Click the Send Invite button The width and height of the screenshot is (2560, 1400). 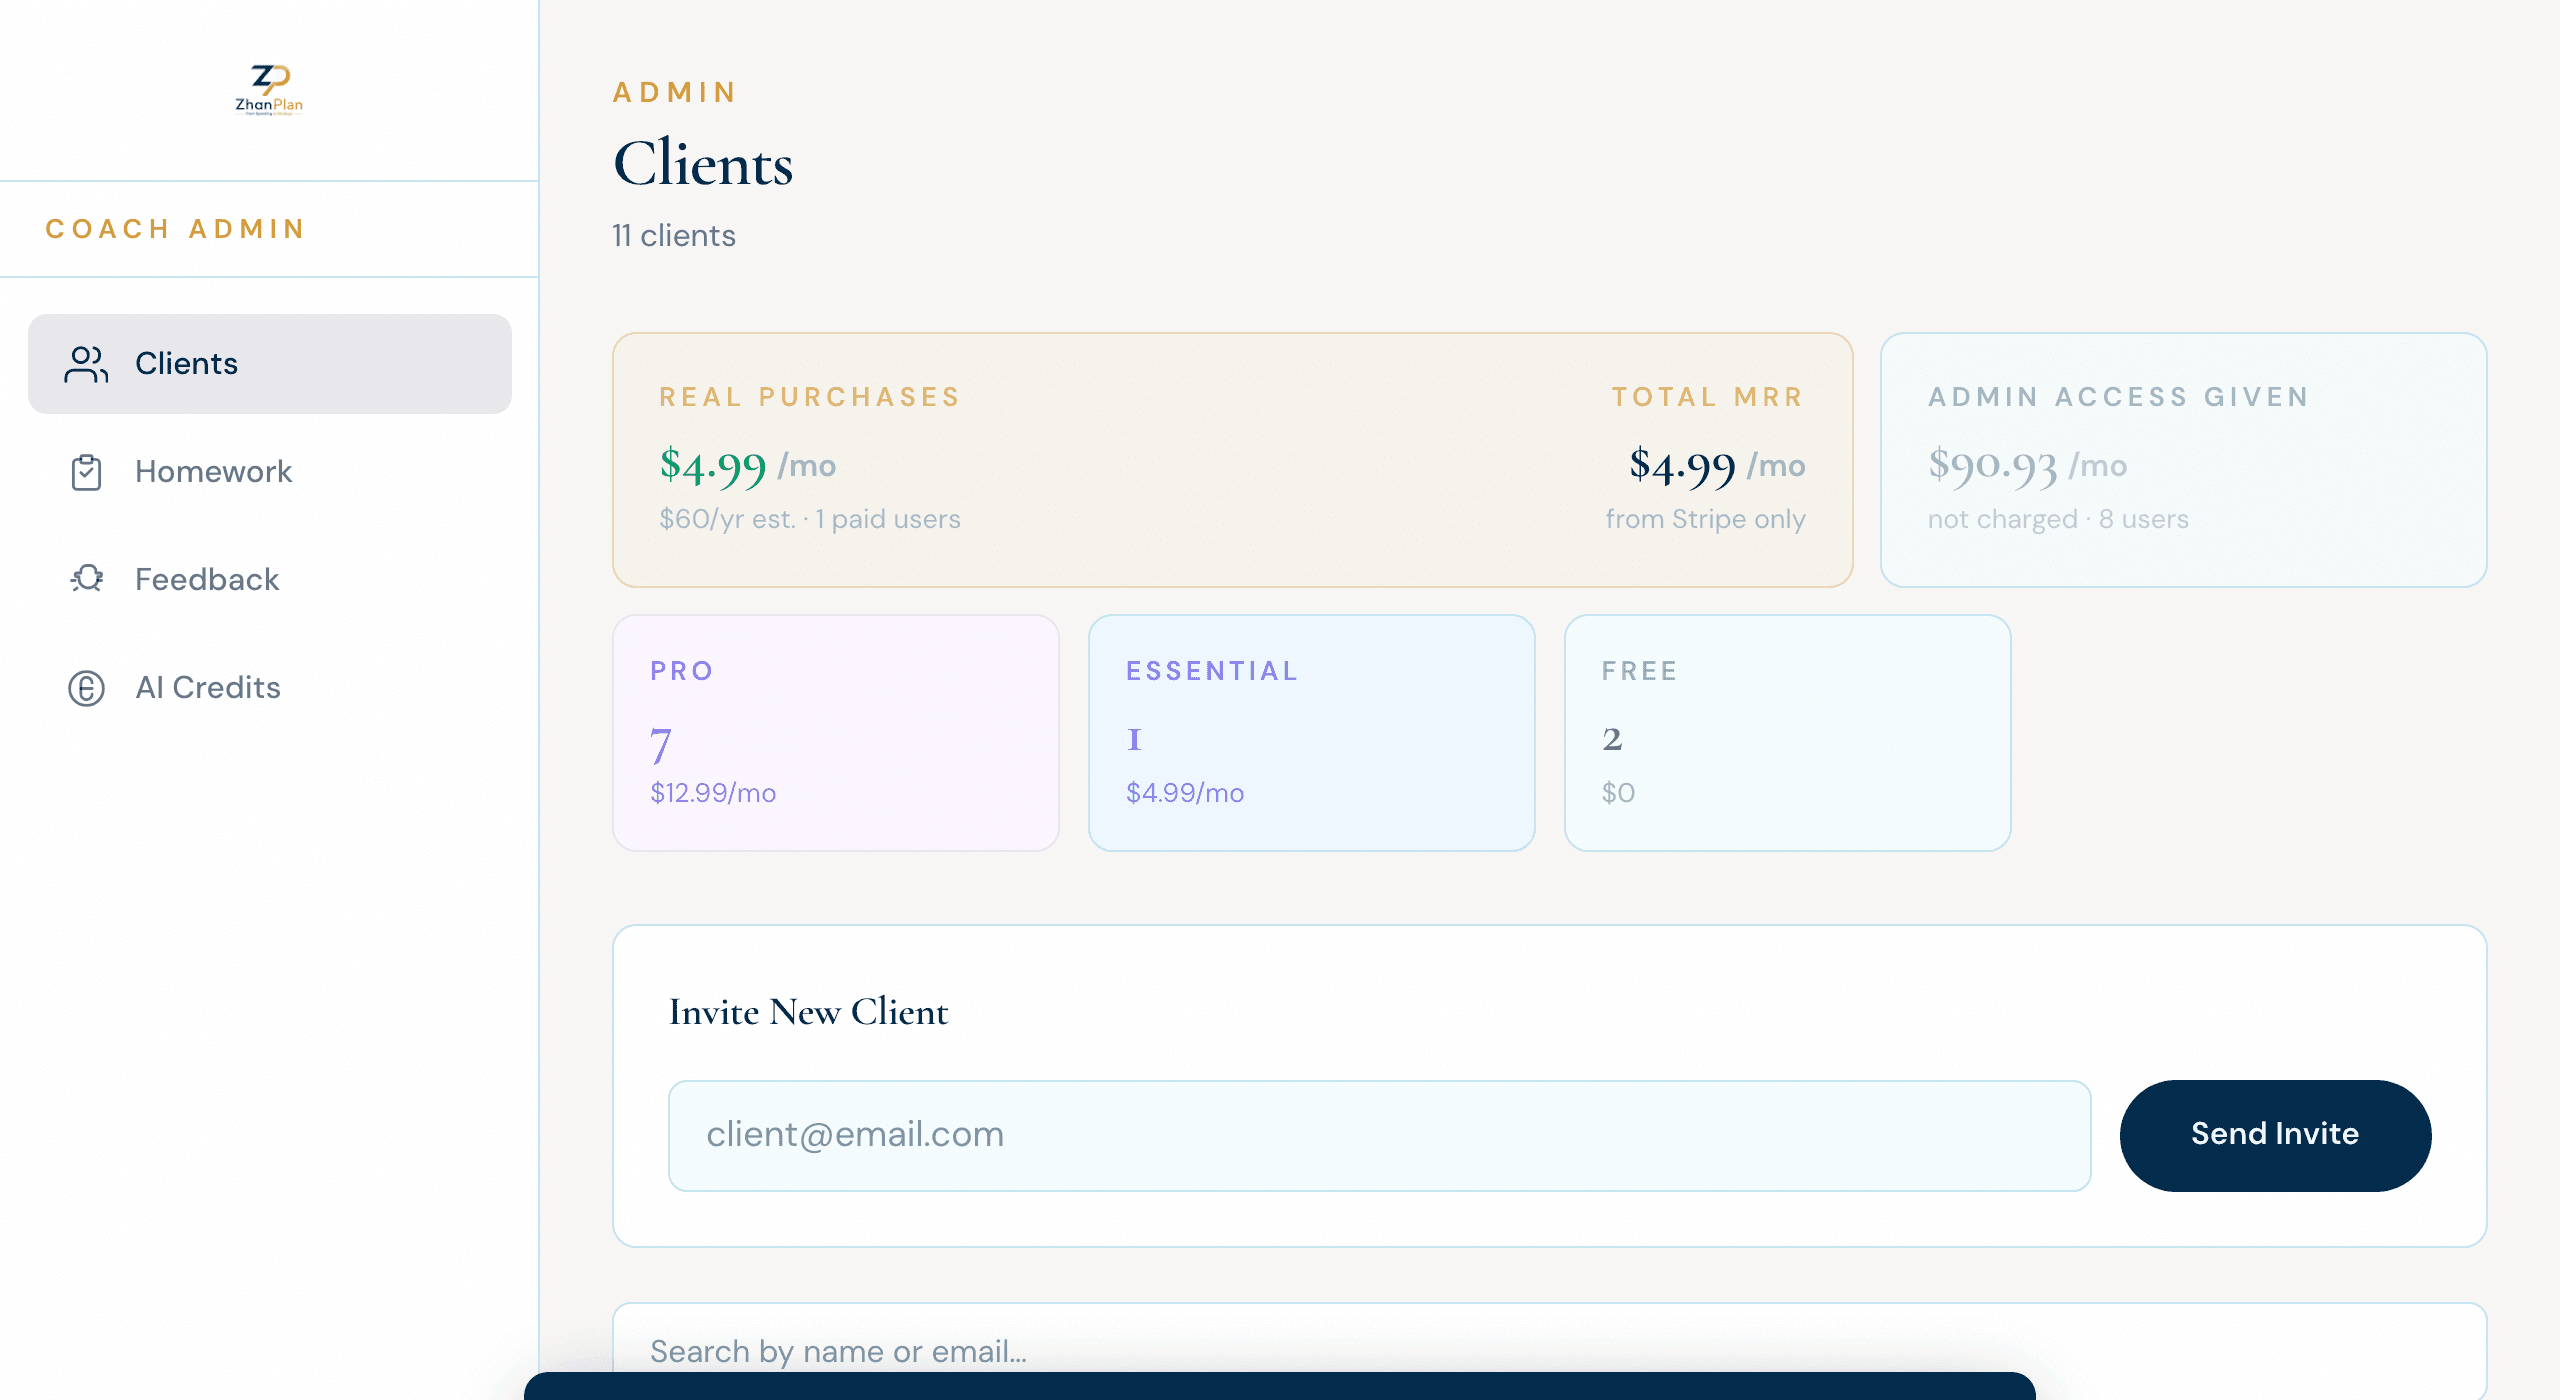pyautogui.click(x=2275, y=1135)
